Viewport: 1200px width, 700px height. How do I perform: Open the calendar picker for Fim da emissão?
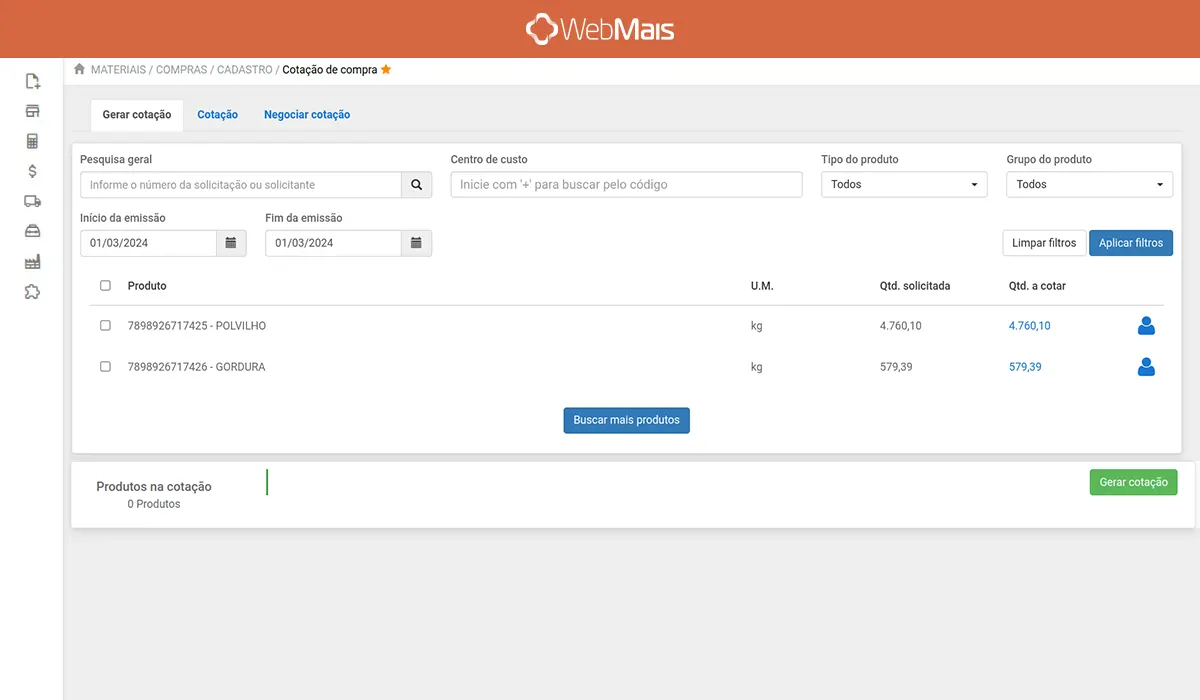point(416,243)
